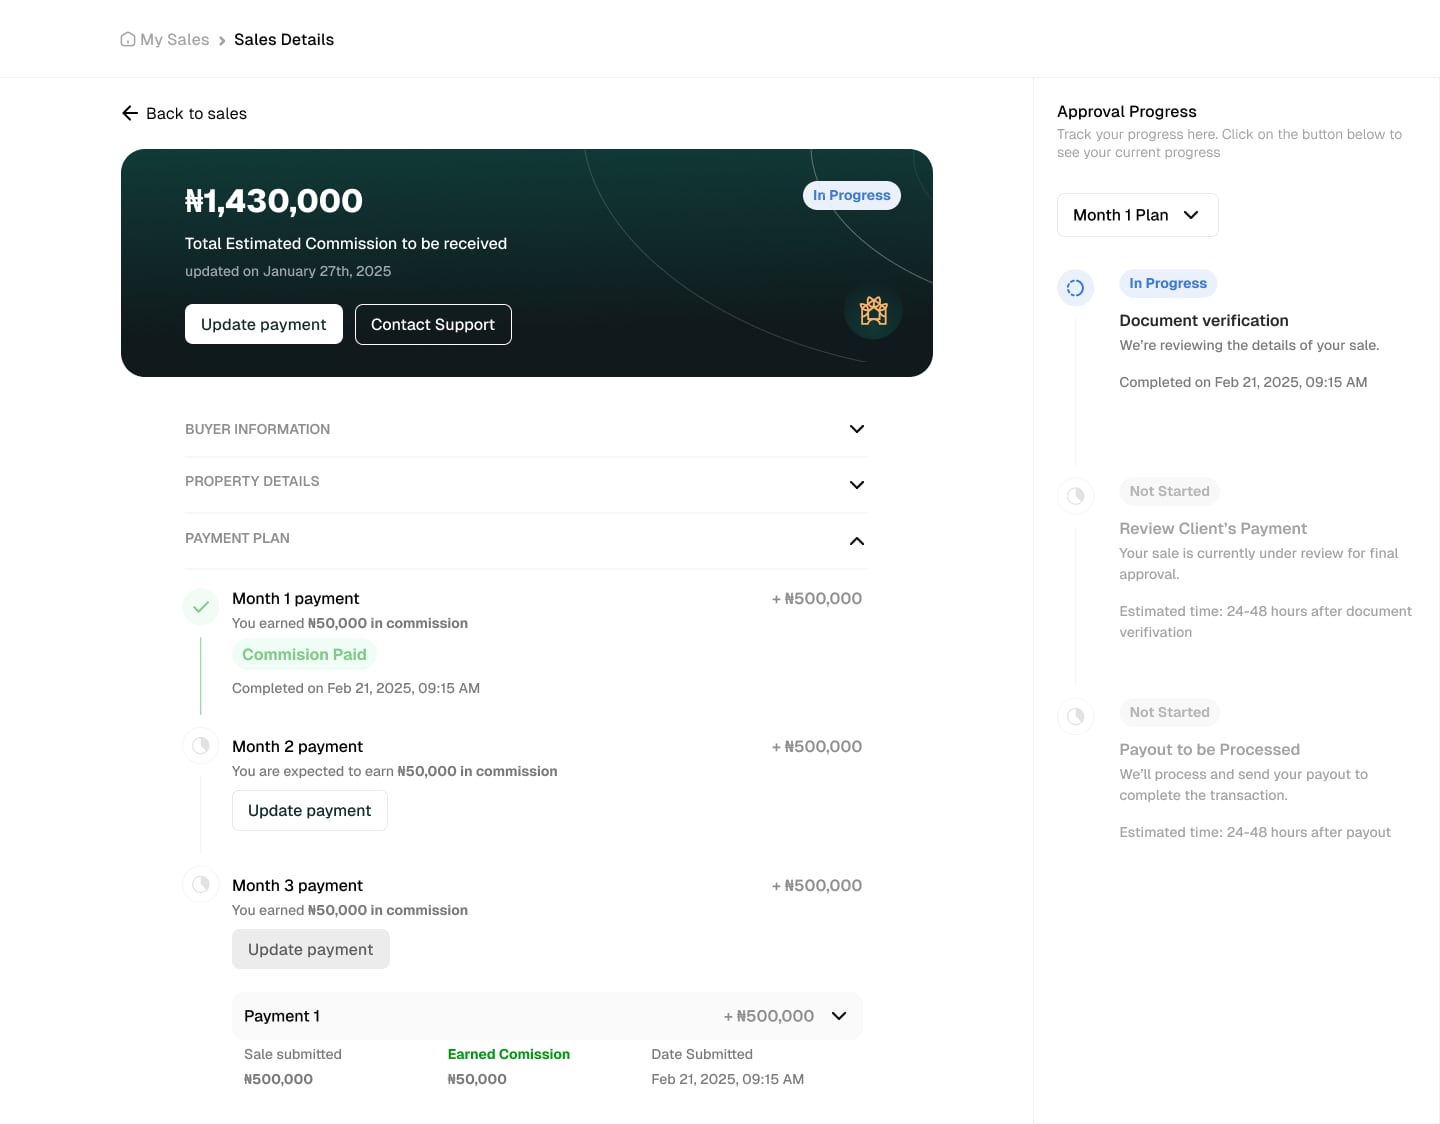Click the Sales Details breadcrumb text
This screenshot has width=1440, height=1124.
(x=284, y=40)
